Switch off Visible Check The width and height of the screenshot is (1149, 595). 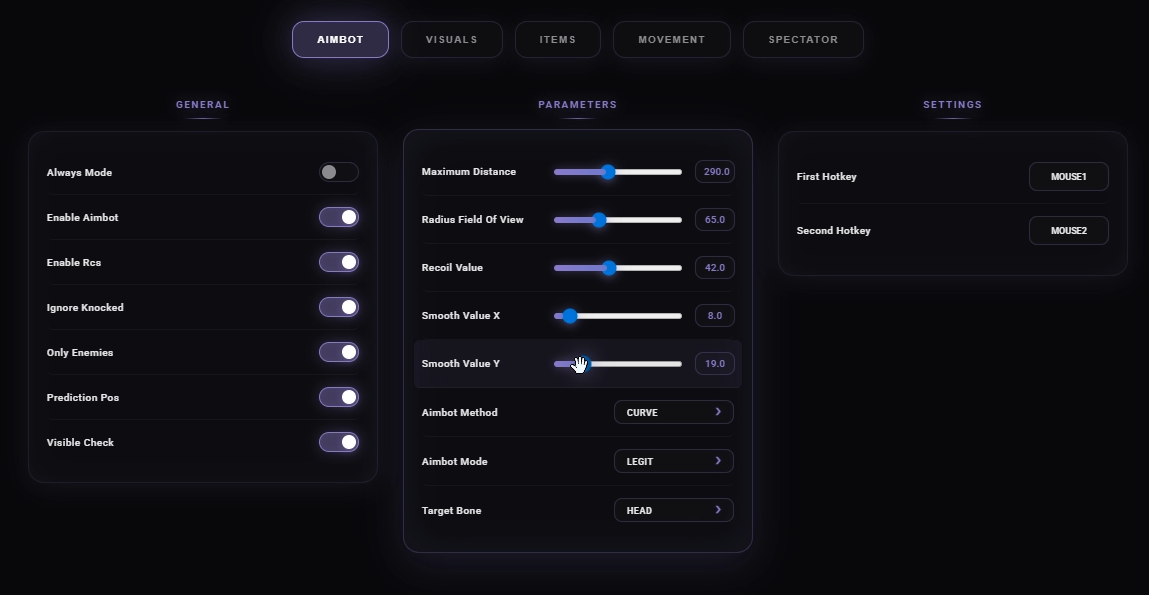pyautogui.click(x=339, y=442)
